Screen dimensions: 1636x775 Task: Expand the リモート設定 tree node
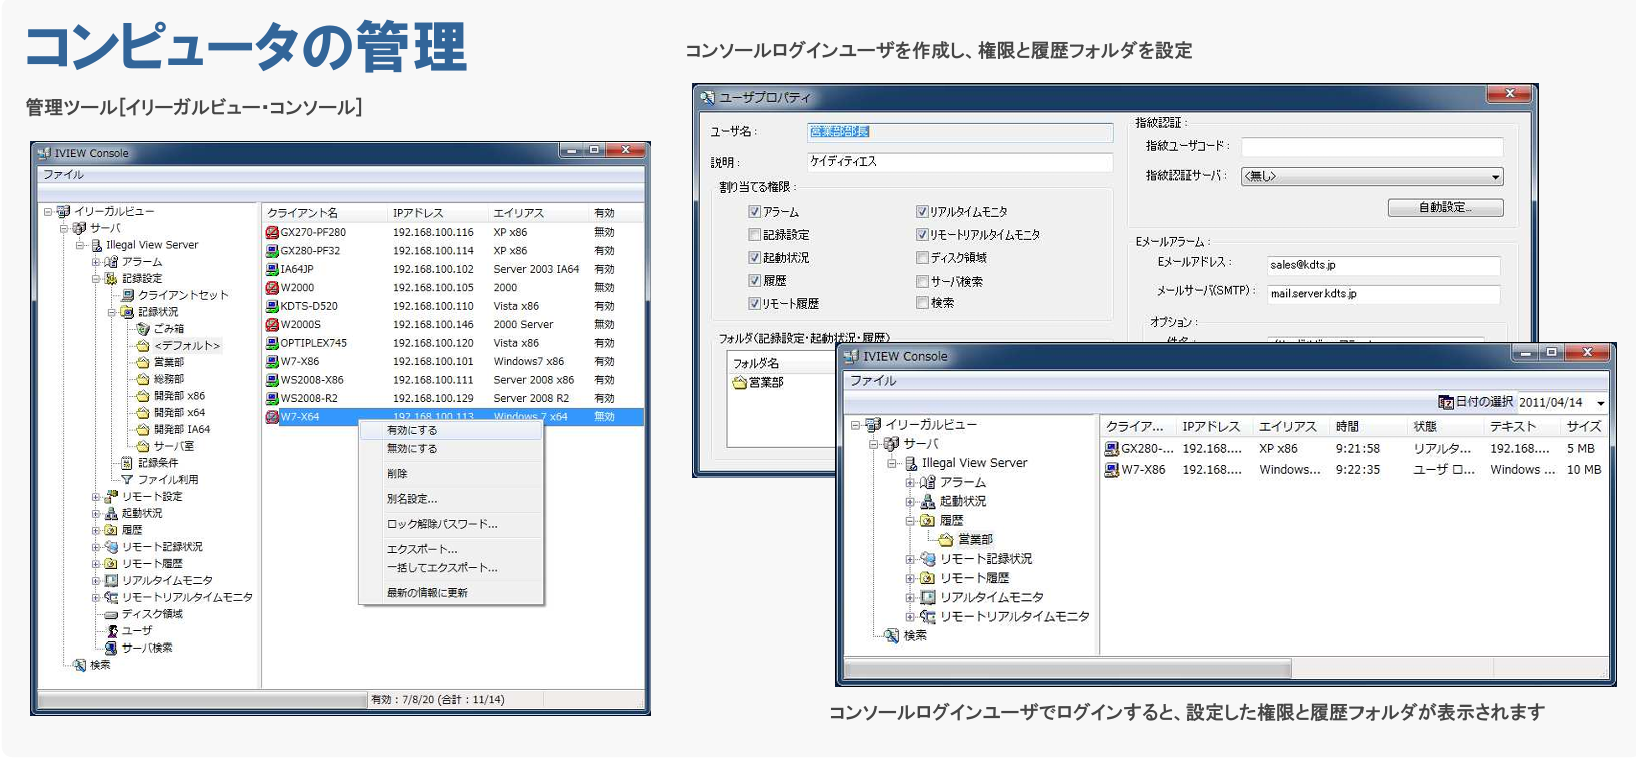(x=96, y=497)
